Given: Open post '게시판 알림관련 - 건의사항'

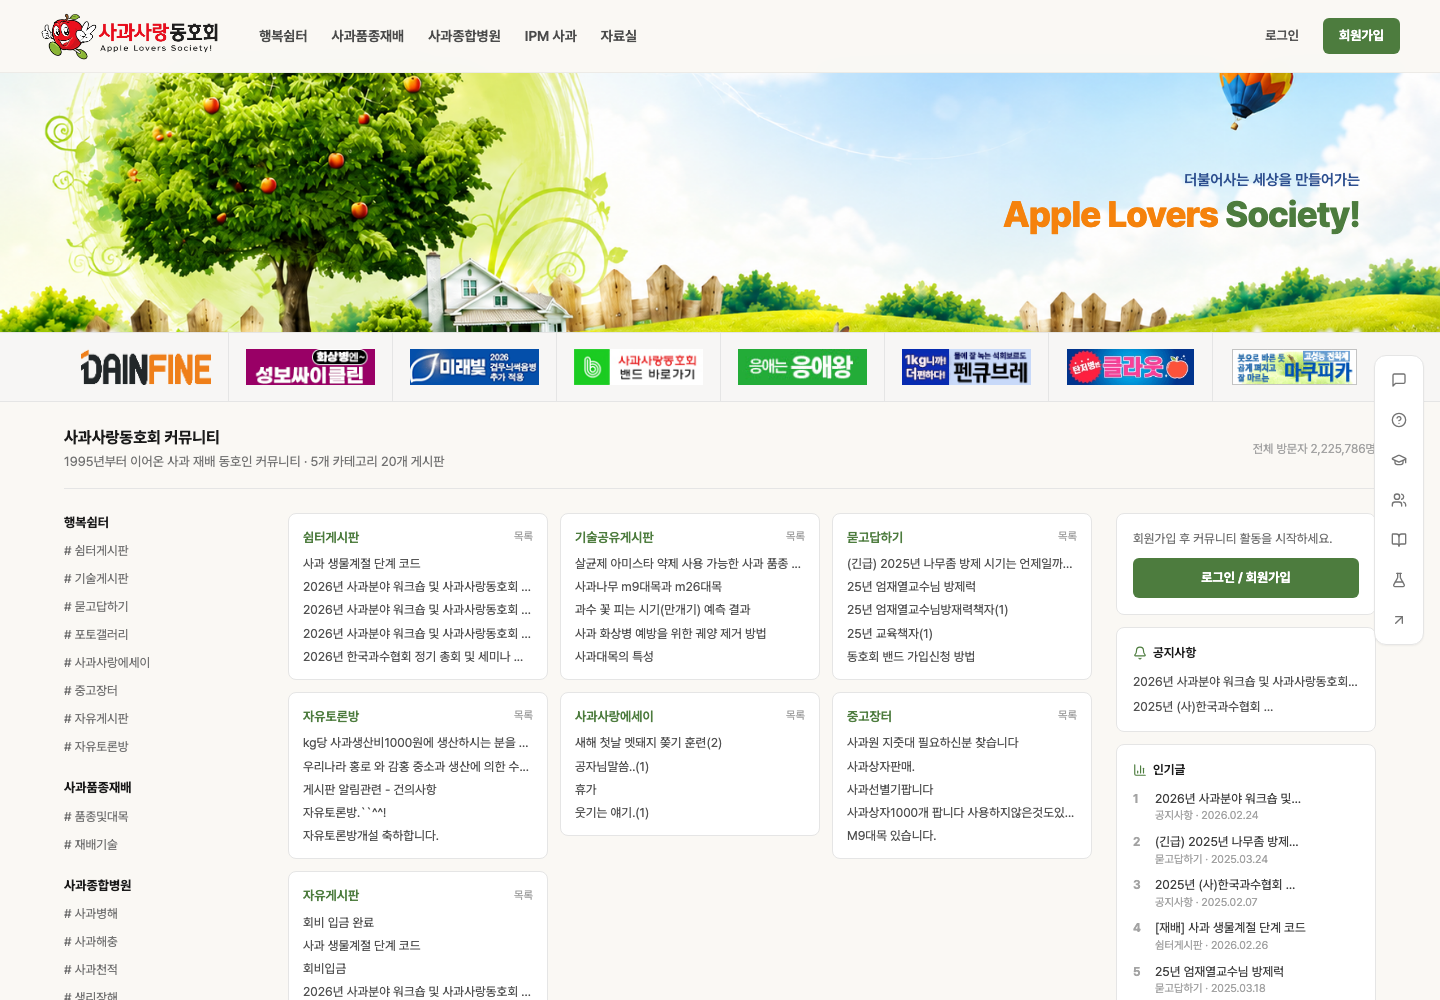Looking at the screenshot, I should point(370,790).
